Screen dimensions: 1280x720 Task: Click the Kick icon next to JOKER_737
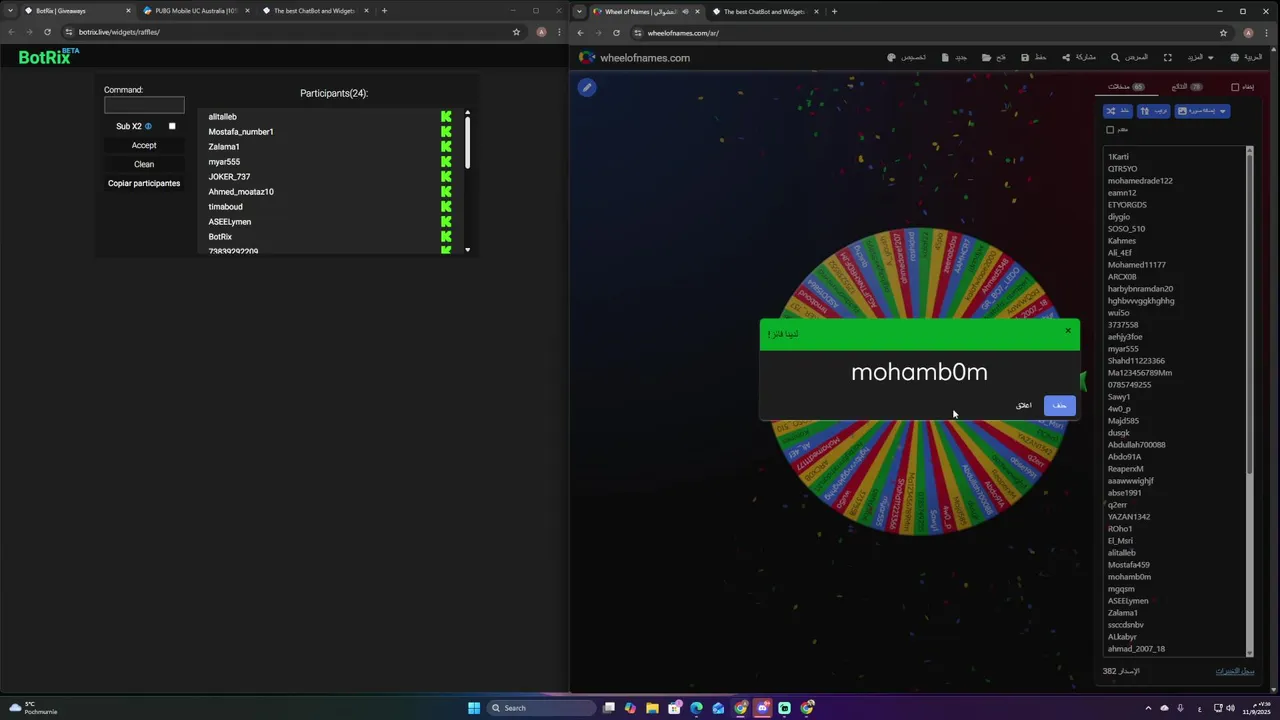tap(446, 177)
